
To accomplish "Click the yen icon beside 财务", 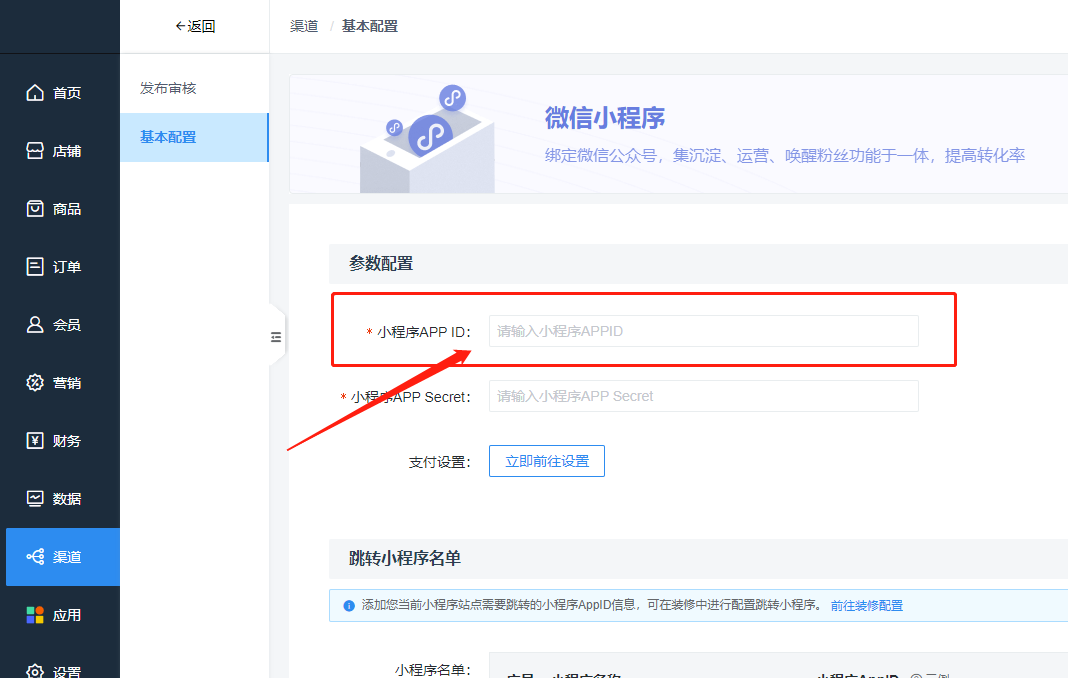I will (35, 440).
